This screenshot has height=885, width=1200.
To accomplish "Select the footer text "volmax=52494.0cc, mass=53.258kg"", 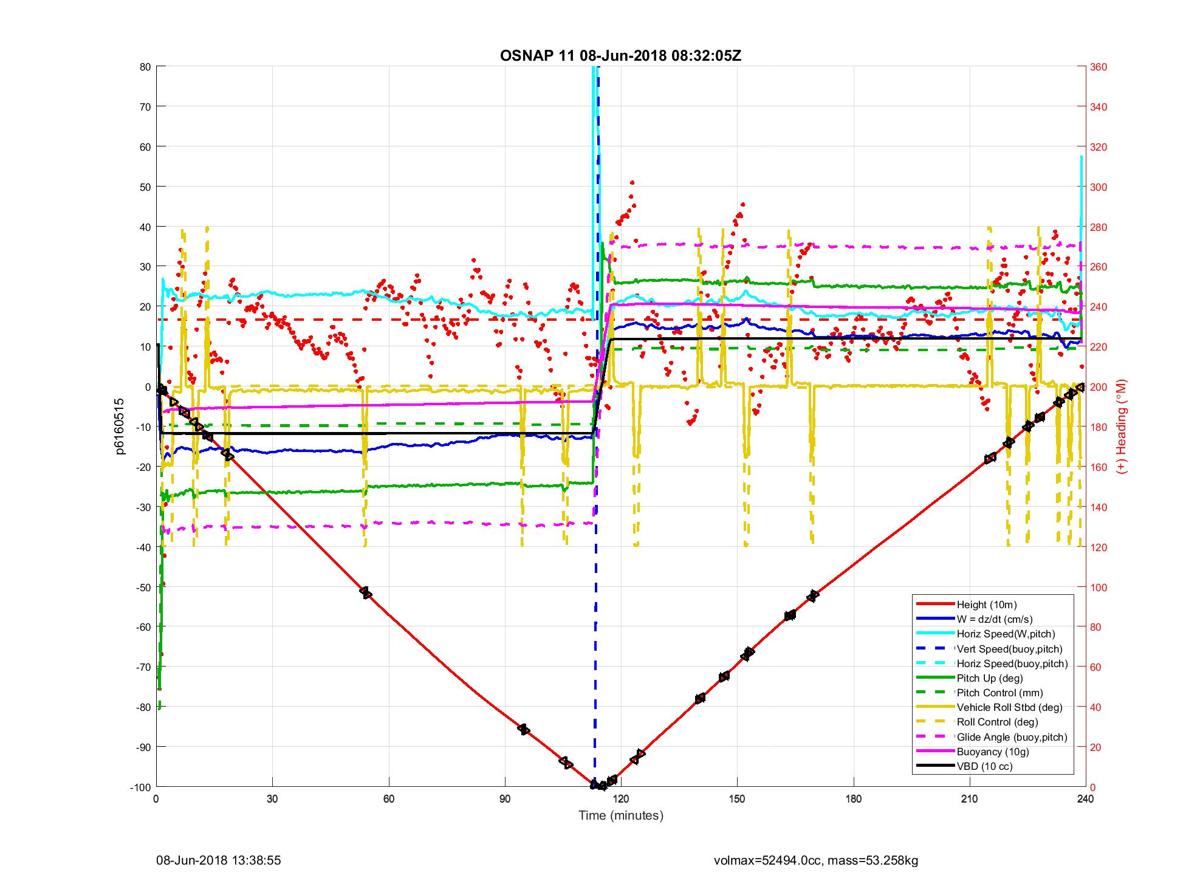I will pos(816,860).
